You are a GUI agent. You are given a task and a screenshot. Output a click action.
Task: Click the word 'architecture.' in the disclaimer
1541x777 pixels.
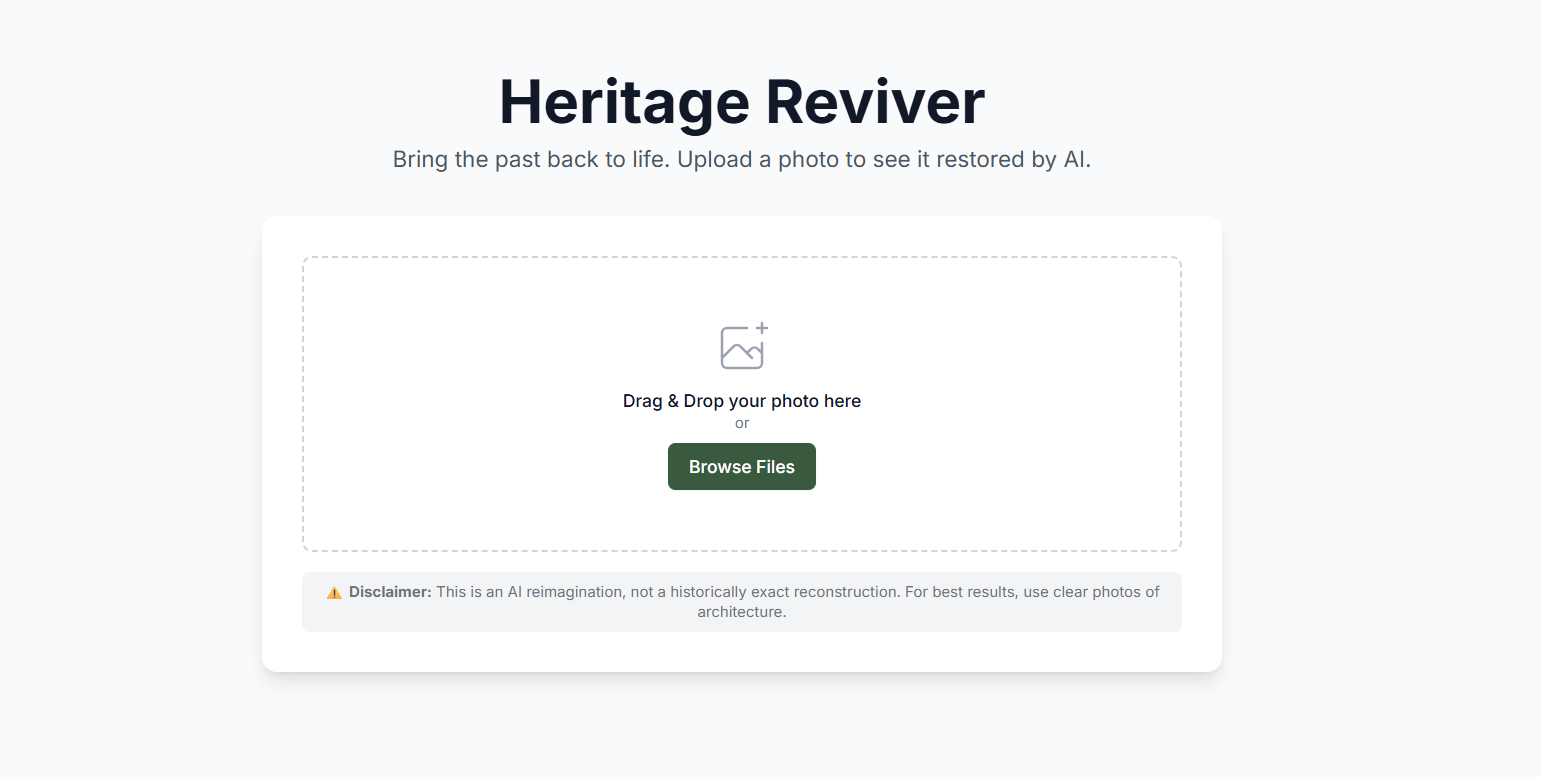(x=742, y=612)
